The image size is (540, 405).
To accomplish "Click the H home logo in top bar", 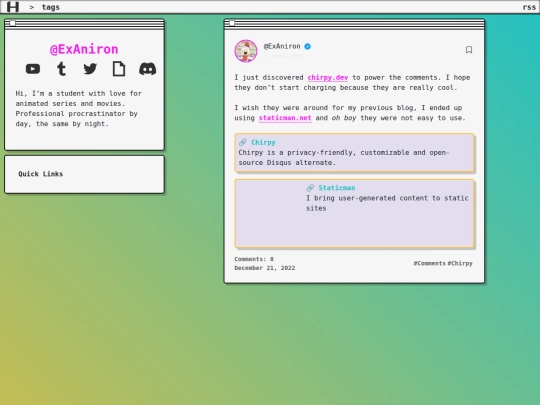I will pyautogui.click(x=13, y=7).
